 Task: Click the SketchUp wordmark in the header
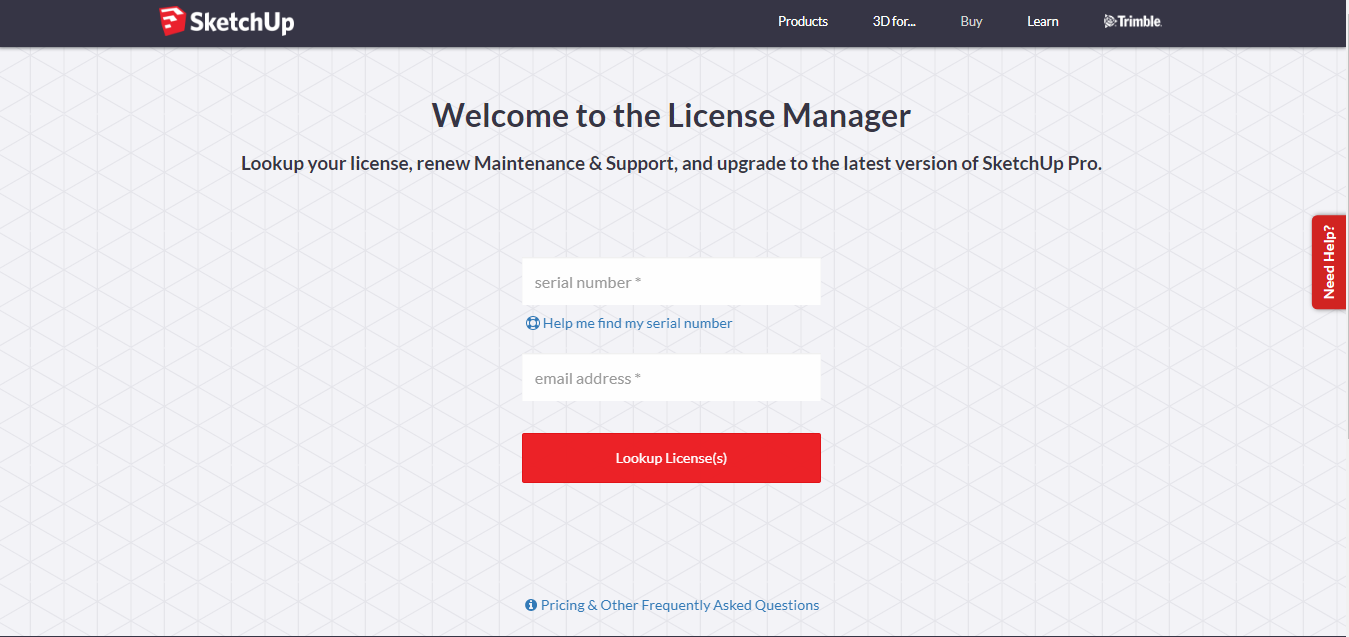click(242, 22)
